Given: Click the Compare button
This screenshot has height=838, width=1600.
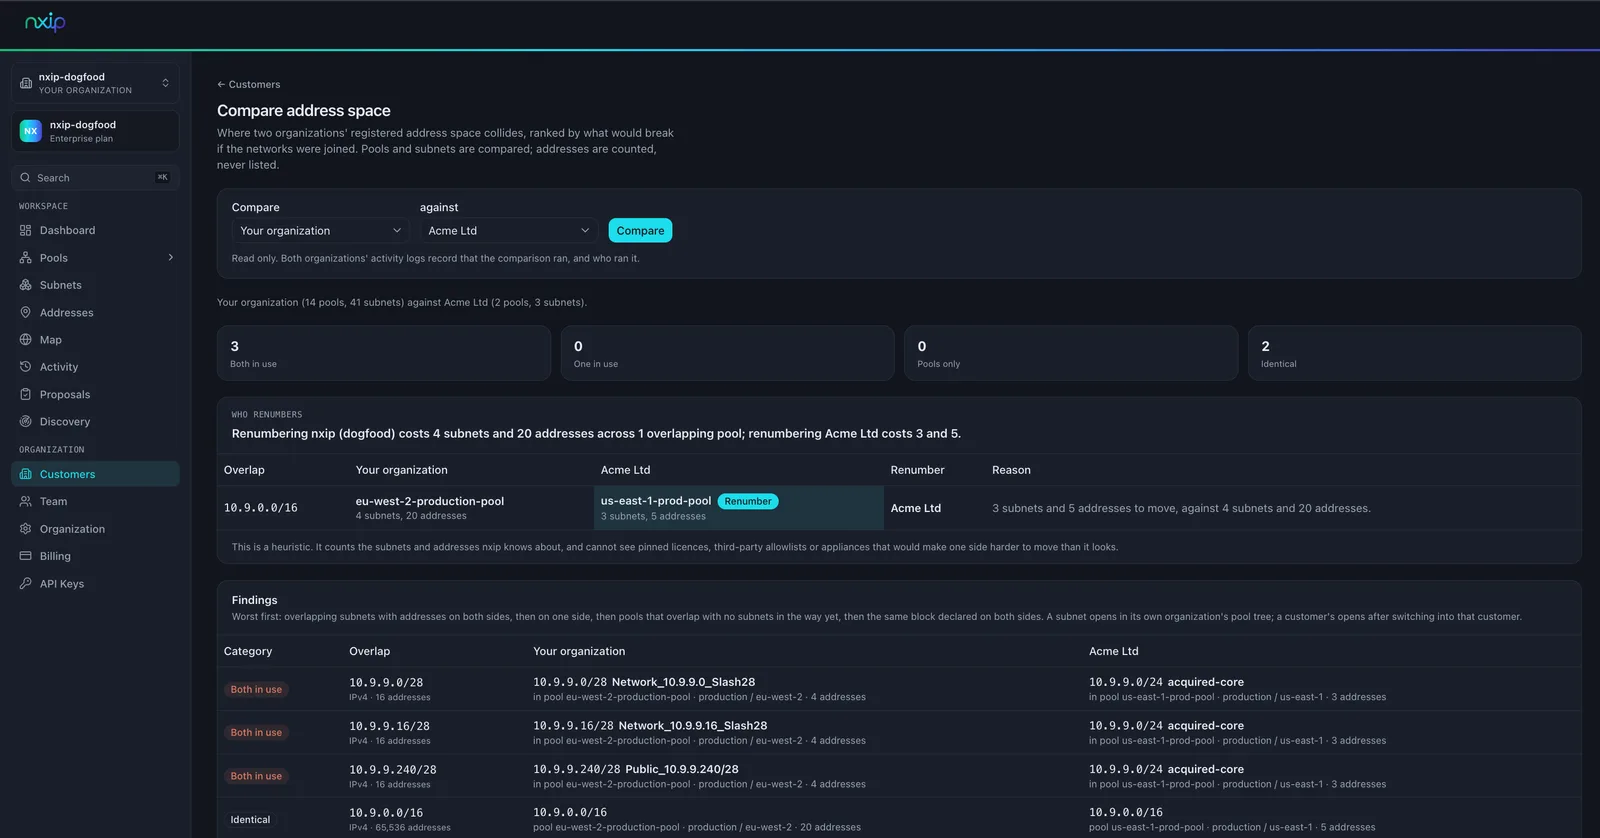Looking at the screenshot, I should (x=640, y=231).
